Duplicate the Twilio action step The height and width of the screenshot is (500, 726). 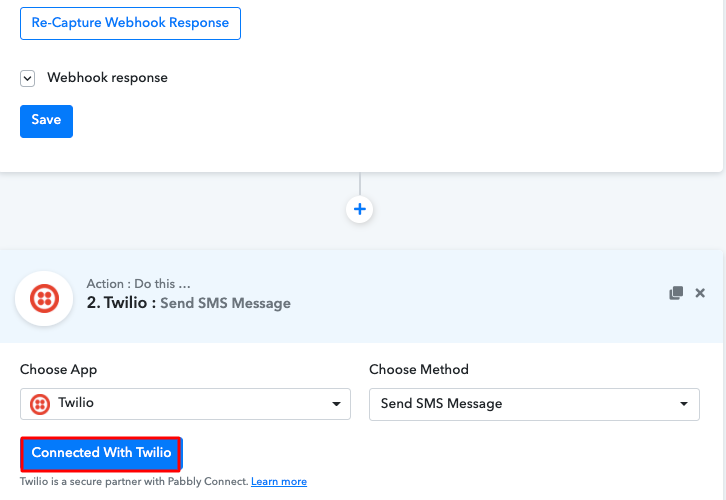point(676,293)
